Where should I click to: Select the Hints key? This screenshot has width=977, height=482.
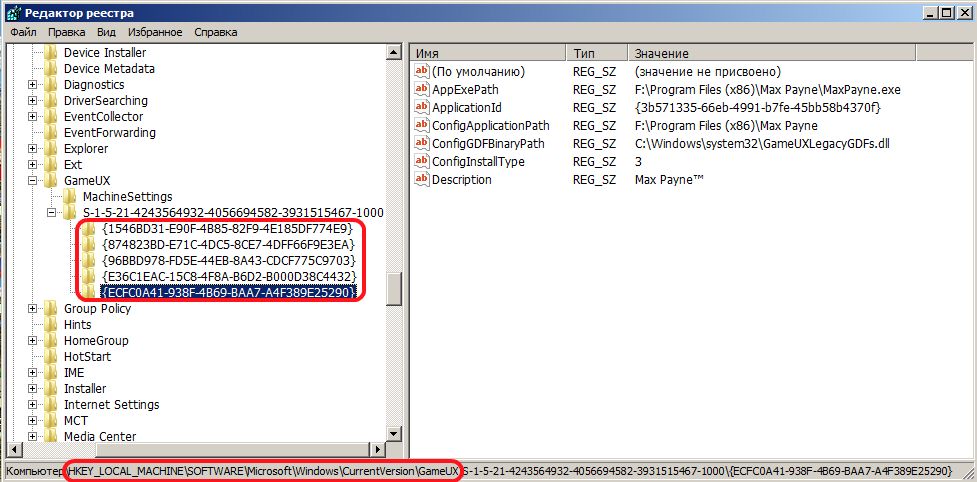[77, 324]
